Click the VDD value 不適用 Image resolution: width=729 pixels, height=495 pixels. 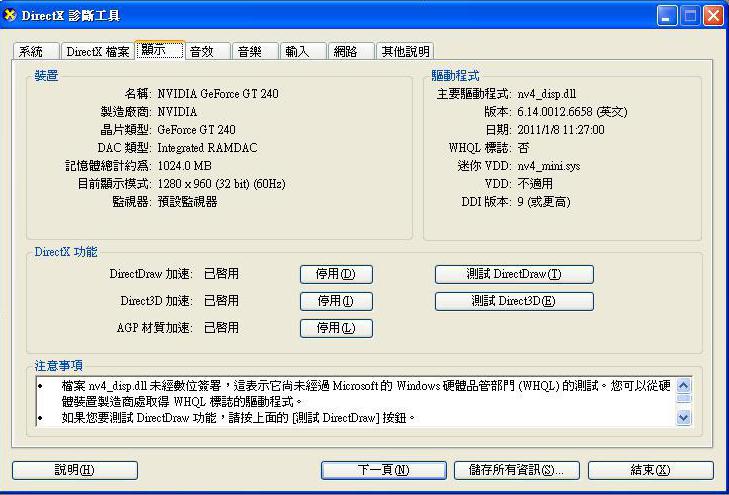(535, 184)
